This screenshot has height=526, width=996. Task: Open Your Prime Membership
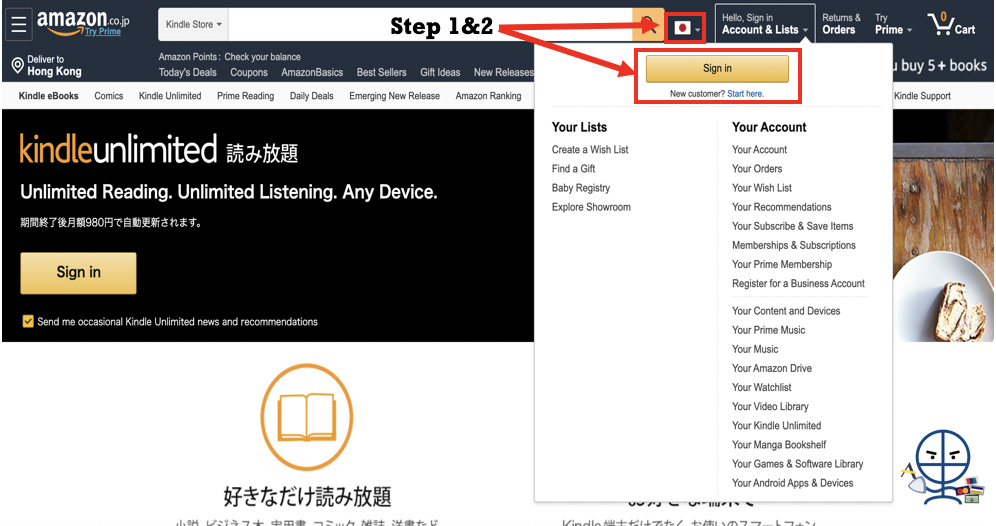[x=781, y=264]
